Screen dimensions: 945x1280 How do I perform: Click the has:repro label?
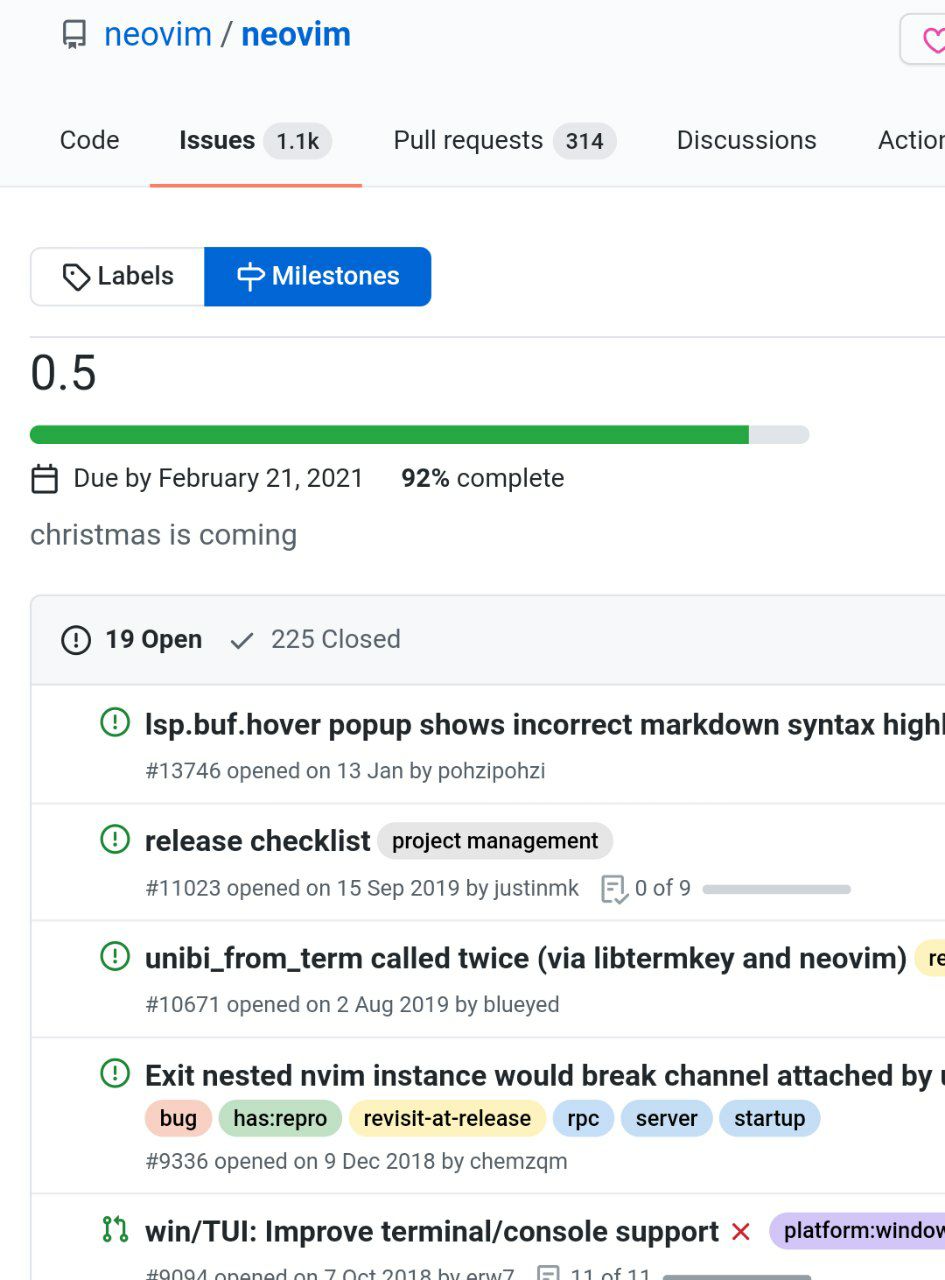[x=280, y=1118]
